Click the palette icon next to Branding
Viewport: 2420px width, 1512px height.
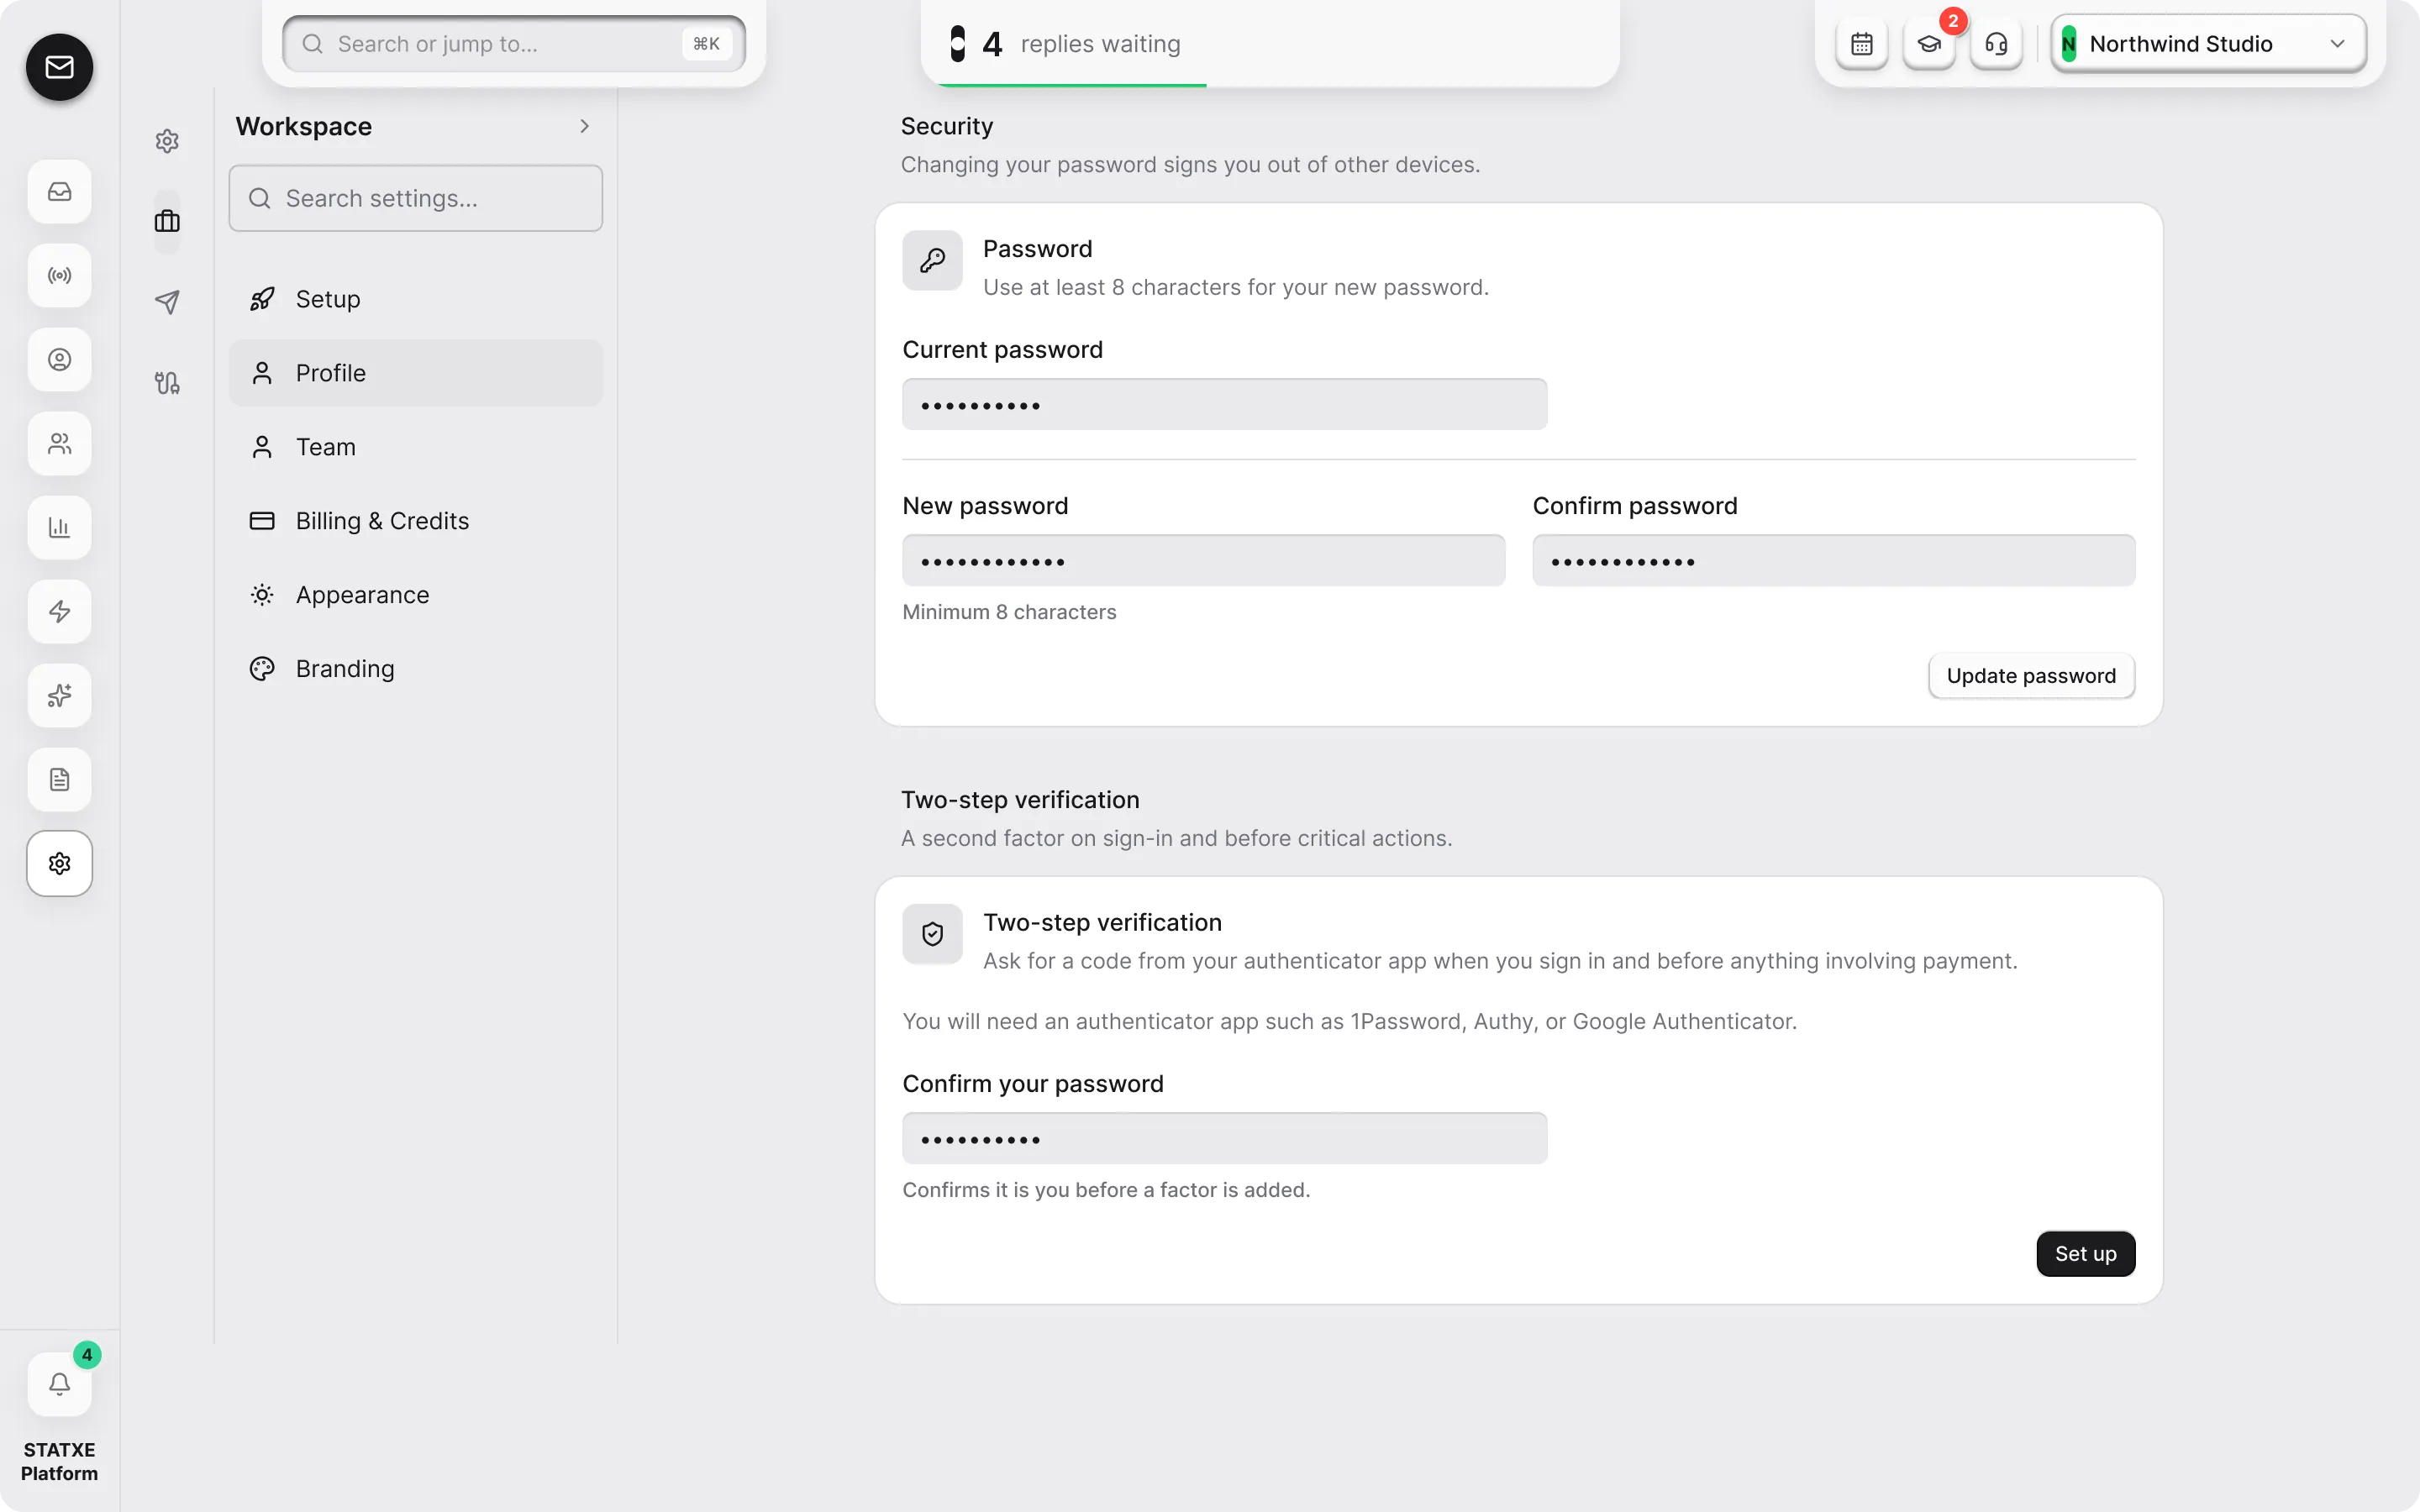(x=262, y=669)
